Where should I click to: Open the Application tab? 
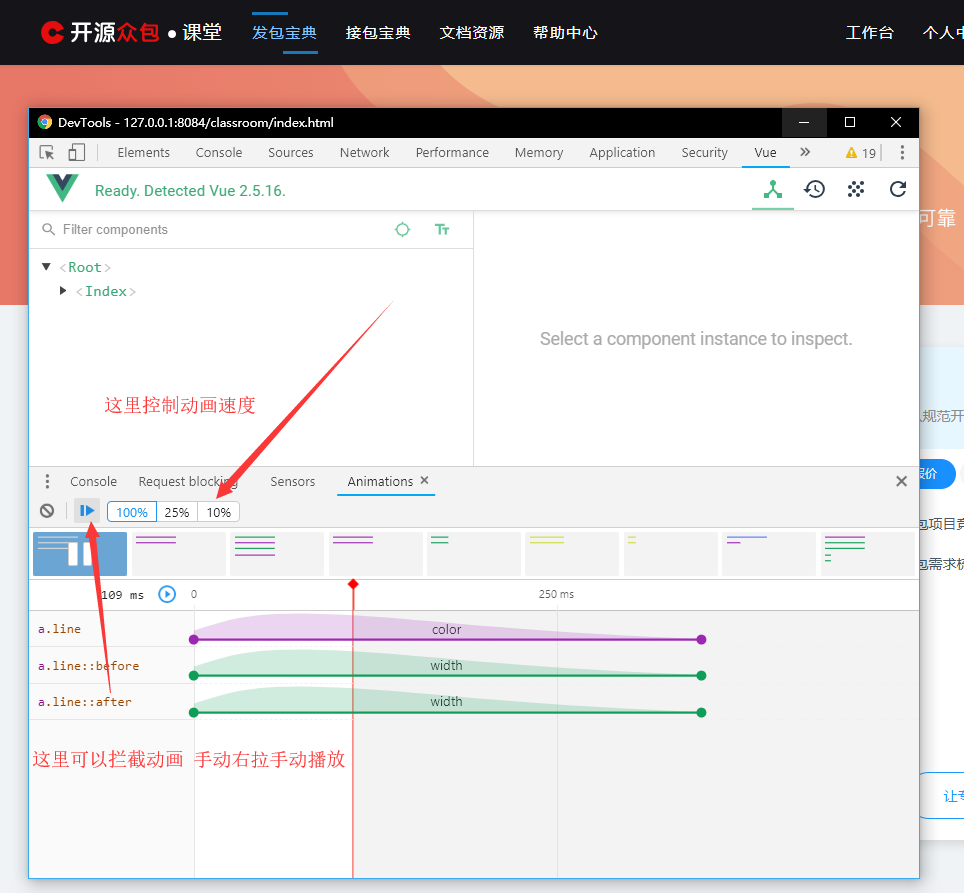[622, 152]
